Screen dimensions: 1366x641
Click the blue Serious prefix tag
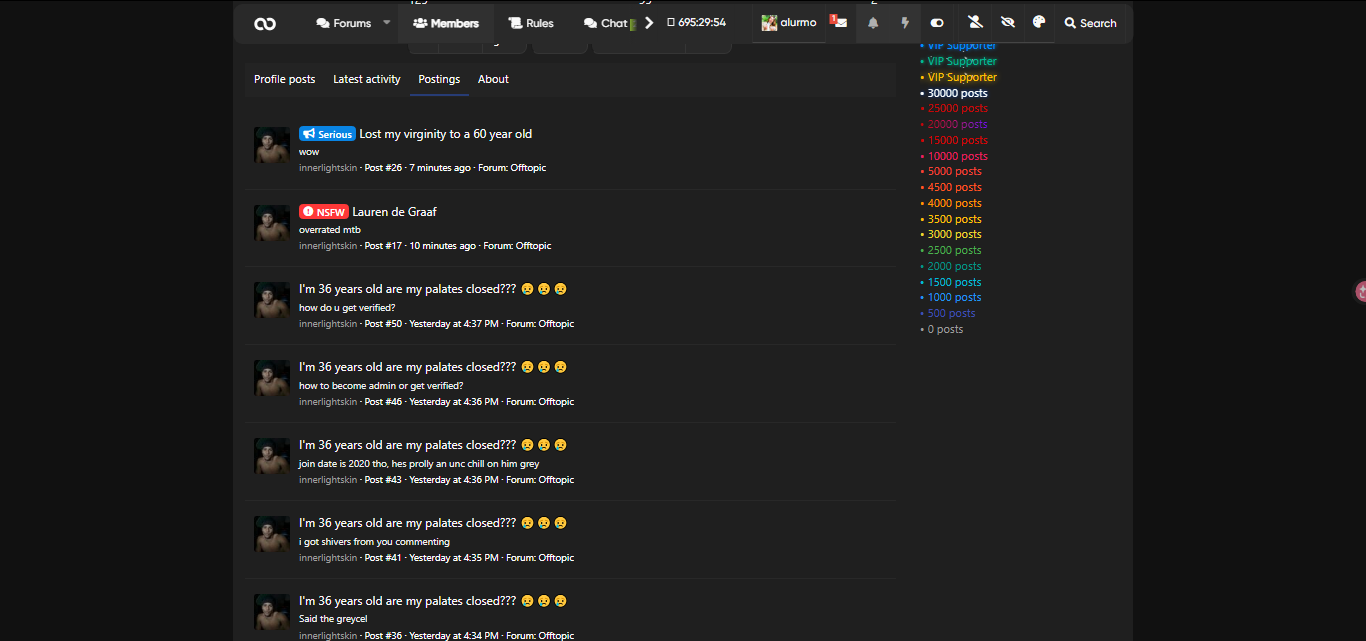click(327, 134)
